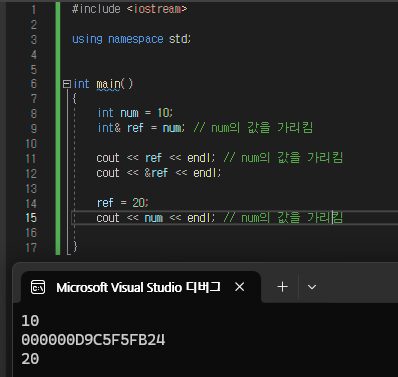Click 'cout << &ref << endl;' on line 12
398x377 pixels.
(159, 173)
